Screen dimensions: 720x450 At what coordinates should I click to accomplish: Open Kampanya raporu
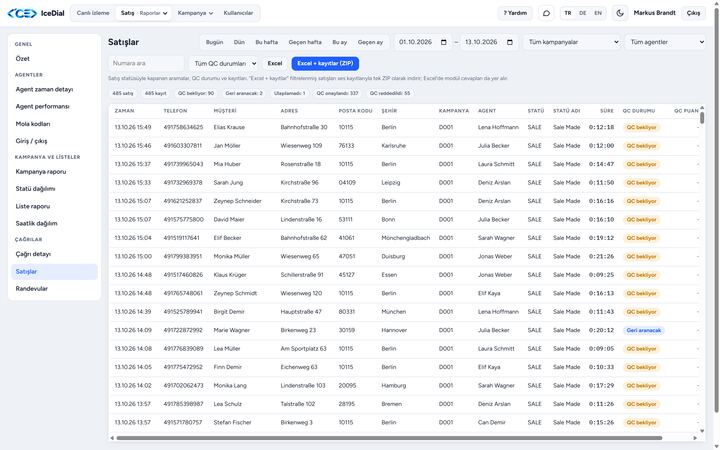click(x=54, y=172)
